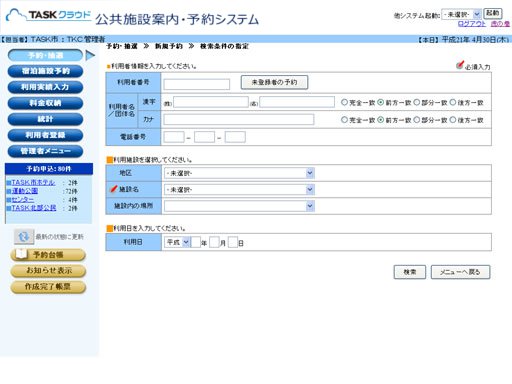Click the 最新の状態に更新 label
The height and width of the screenshot is (384, 512).
pyautogui.click(x=60, y=237)
